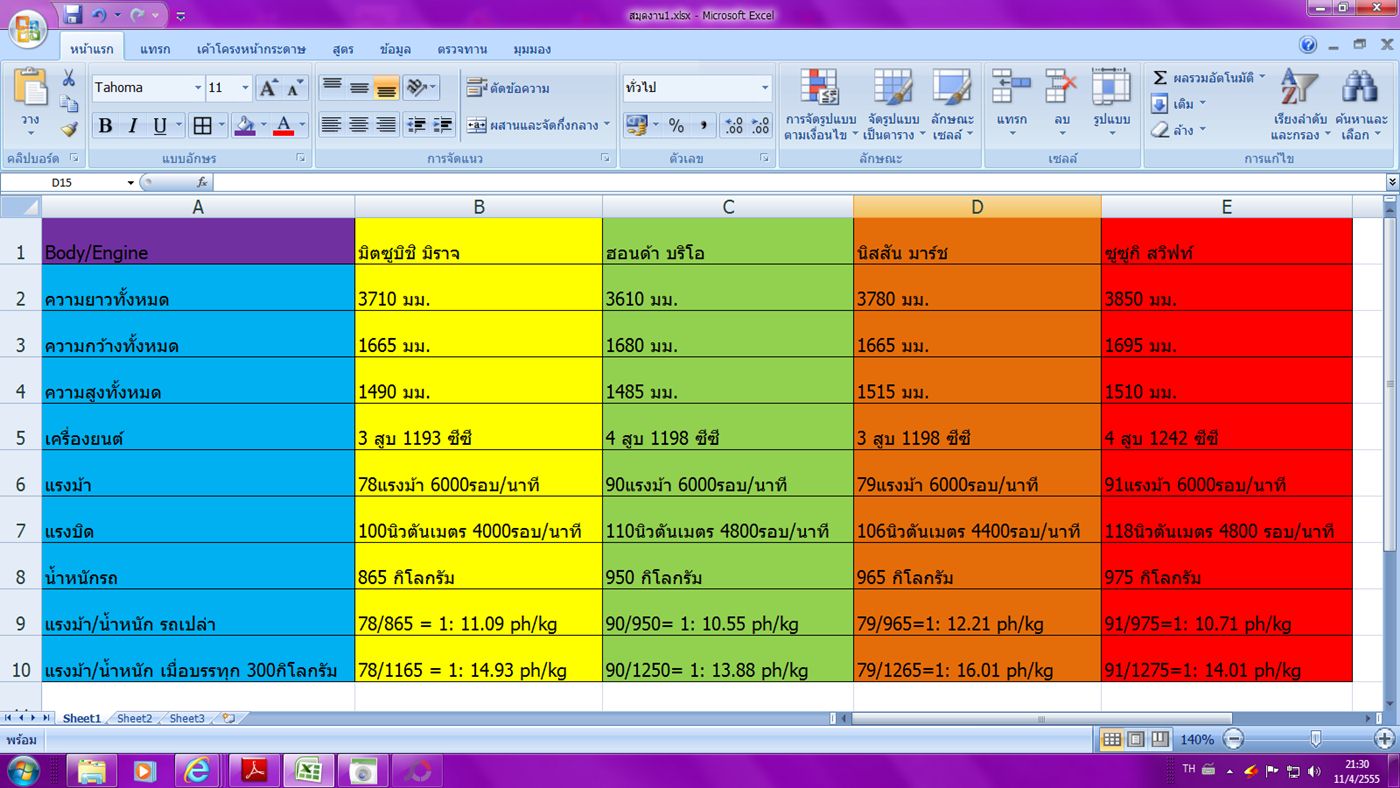Cut selection with scissors icon

click(x=69, y=79)
